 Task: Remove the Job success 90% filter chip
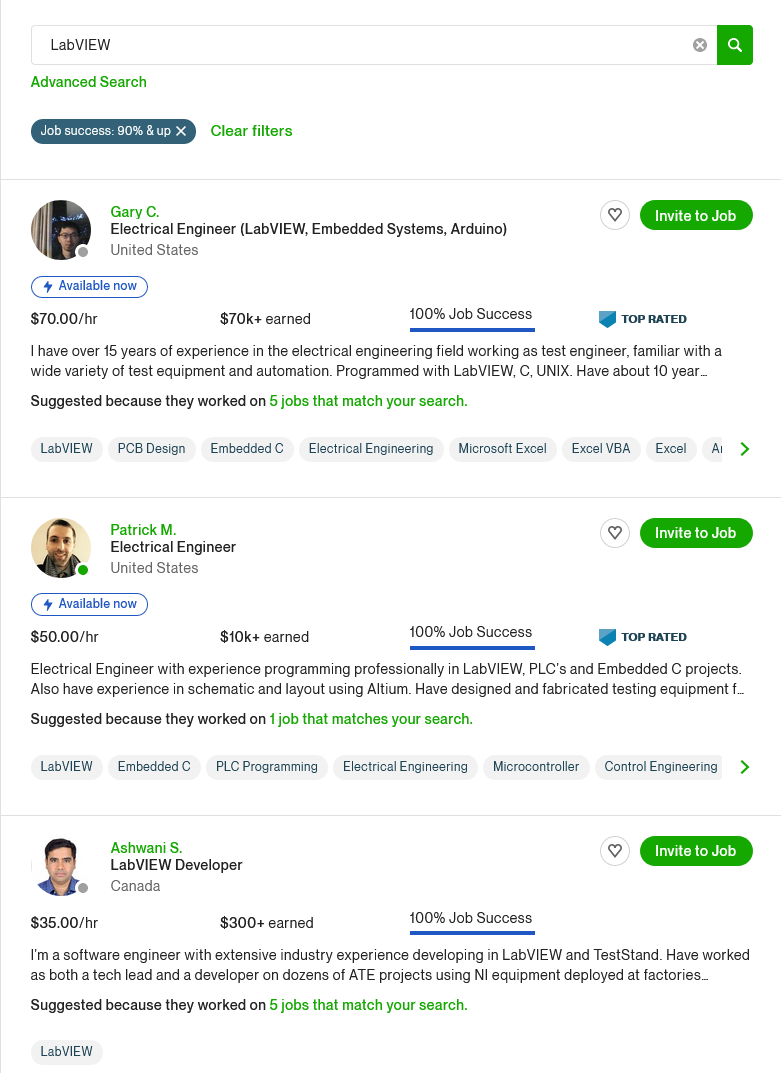pyautogui.click(x=181, y=131)
